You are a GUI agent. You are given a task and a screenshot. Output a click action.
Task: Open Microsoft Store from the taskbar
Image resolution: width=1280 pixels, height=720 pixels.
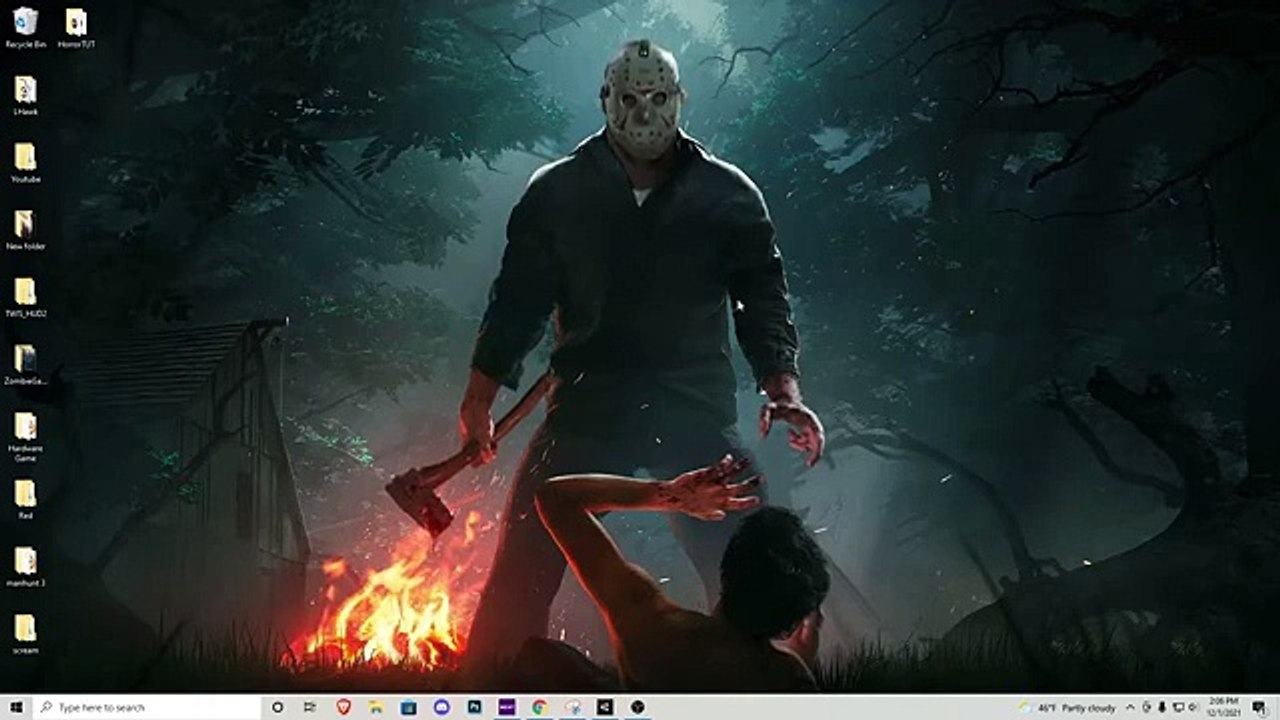pyautogui.click(x=409, y=707)
